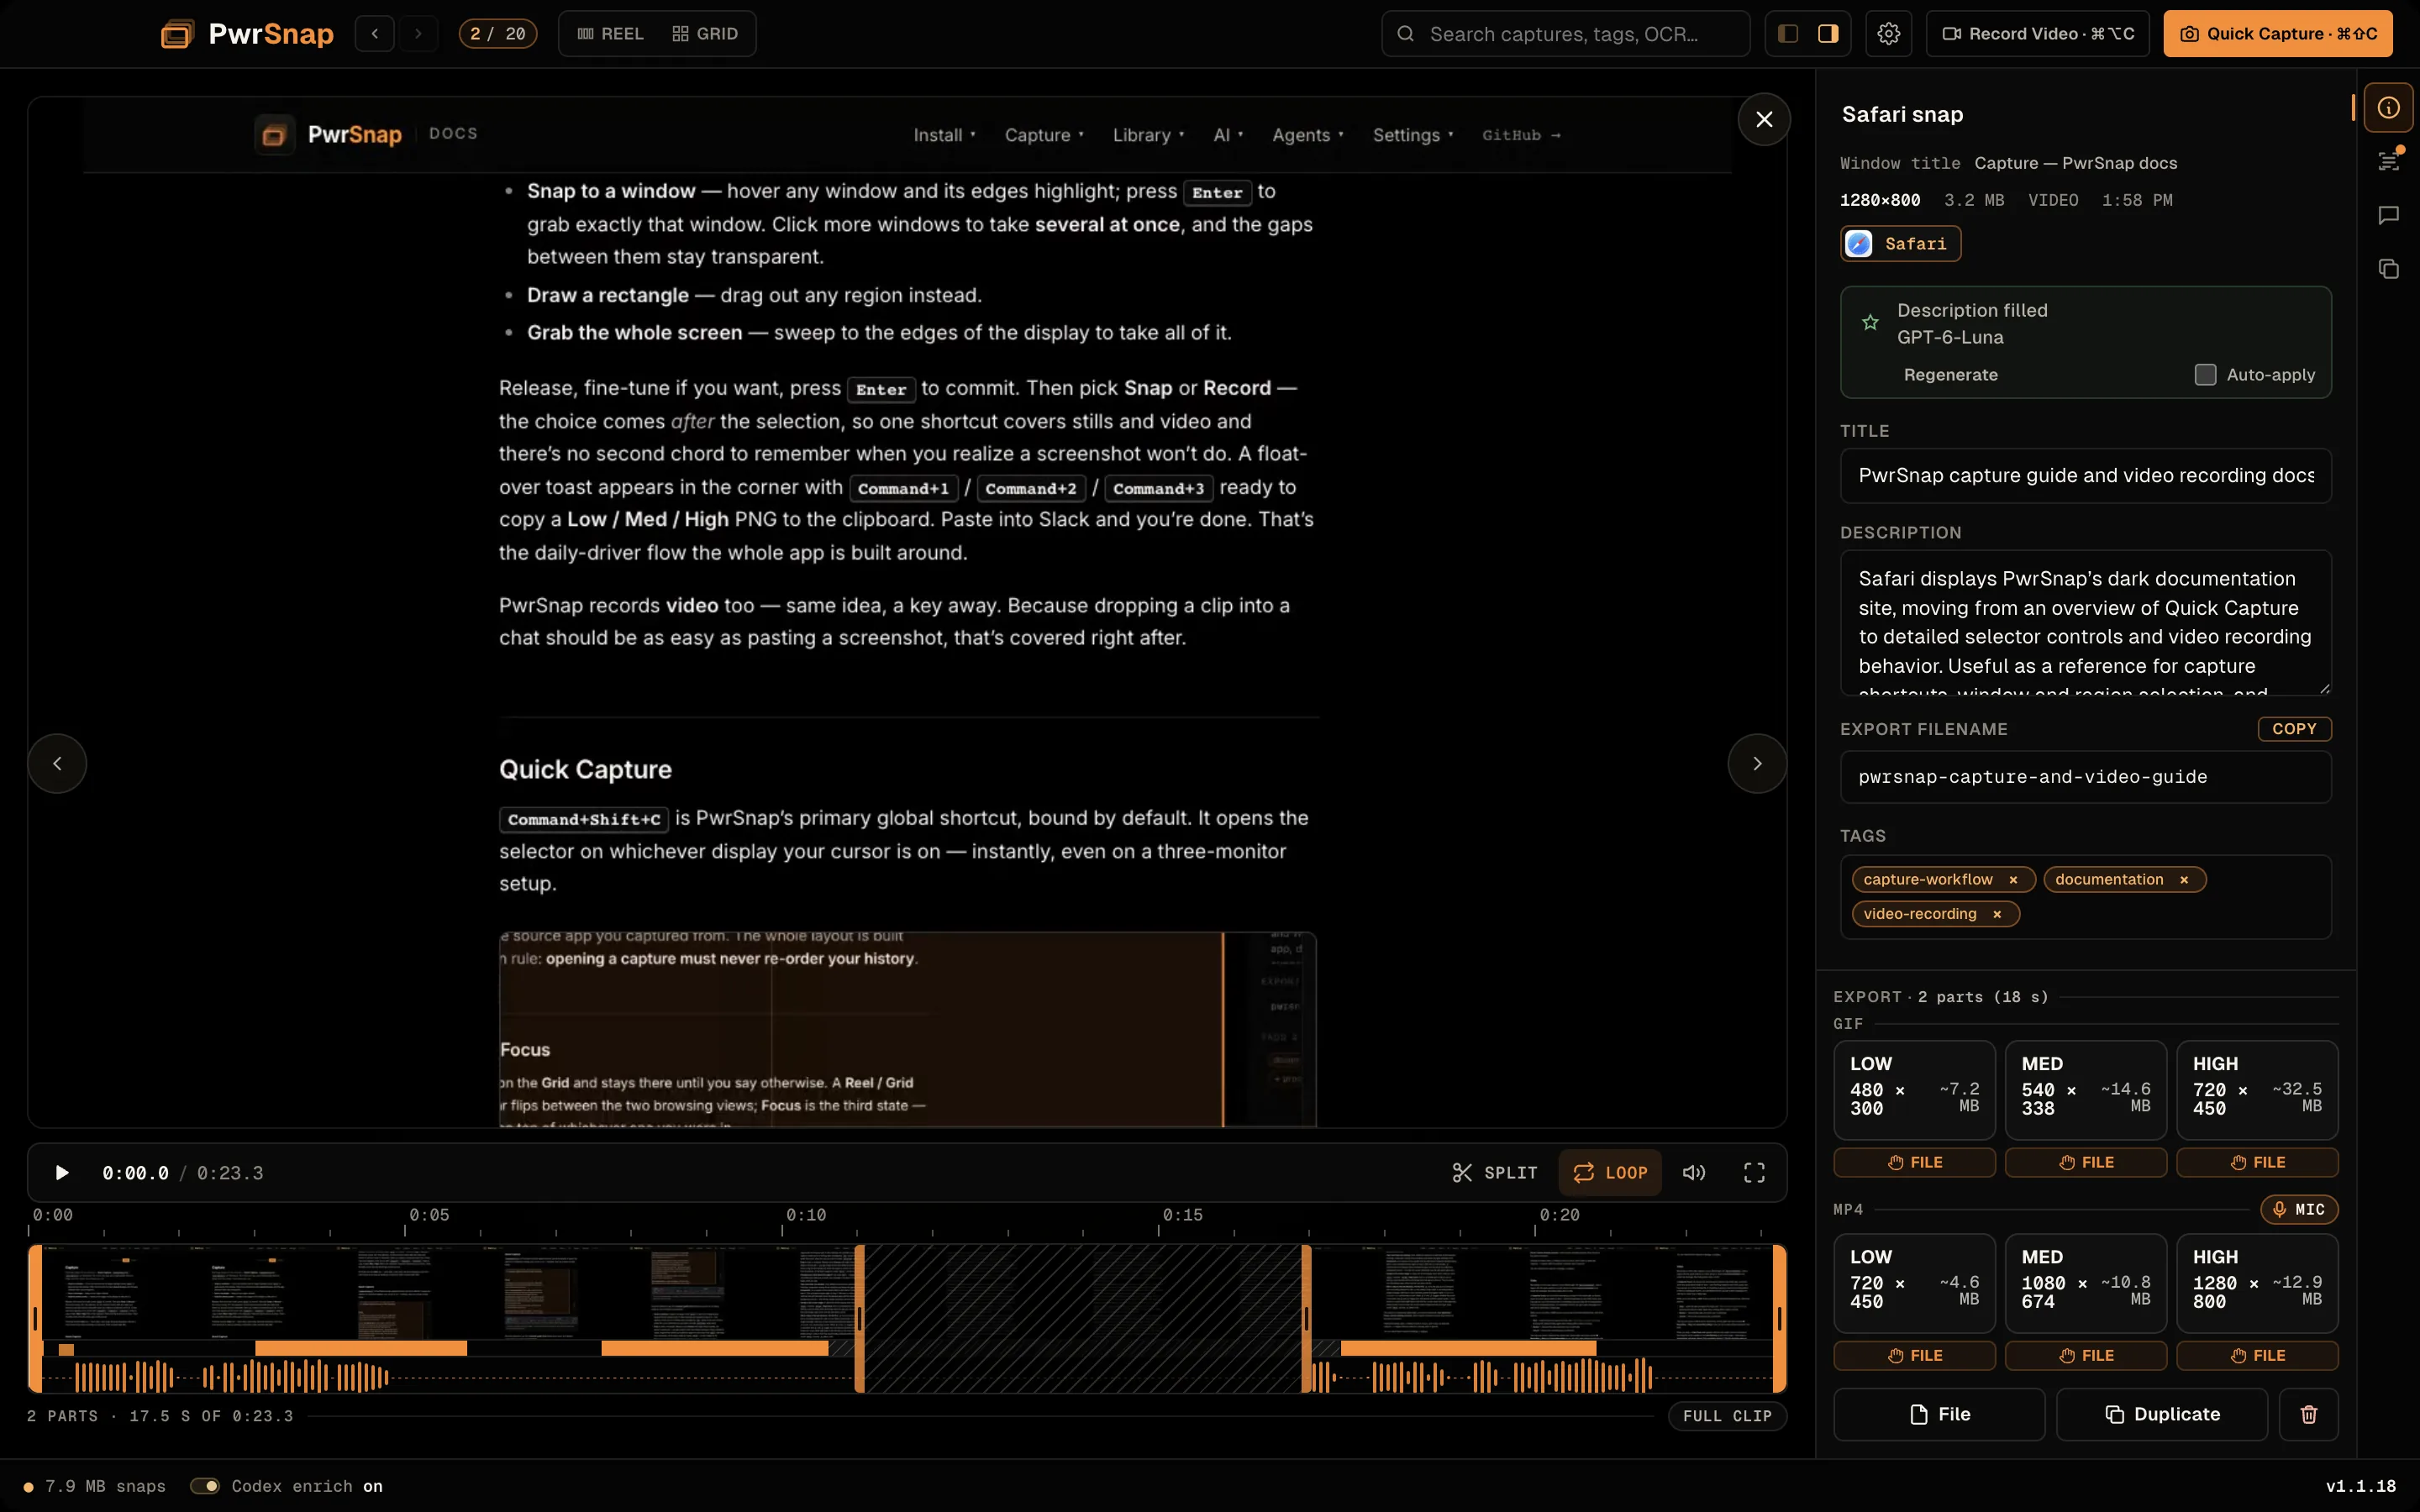
Task: Open the Agents menu in docs page
Action: pyautogui.click(x=1307, y=135)
